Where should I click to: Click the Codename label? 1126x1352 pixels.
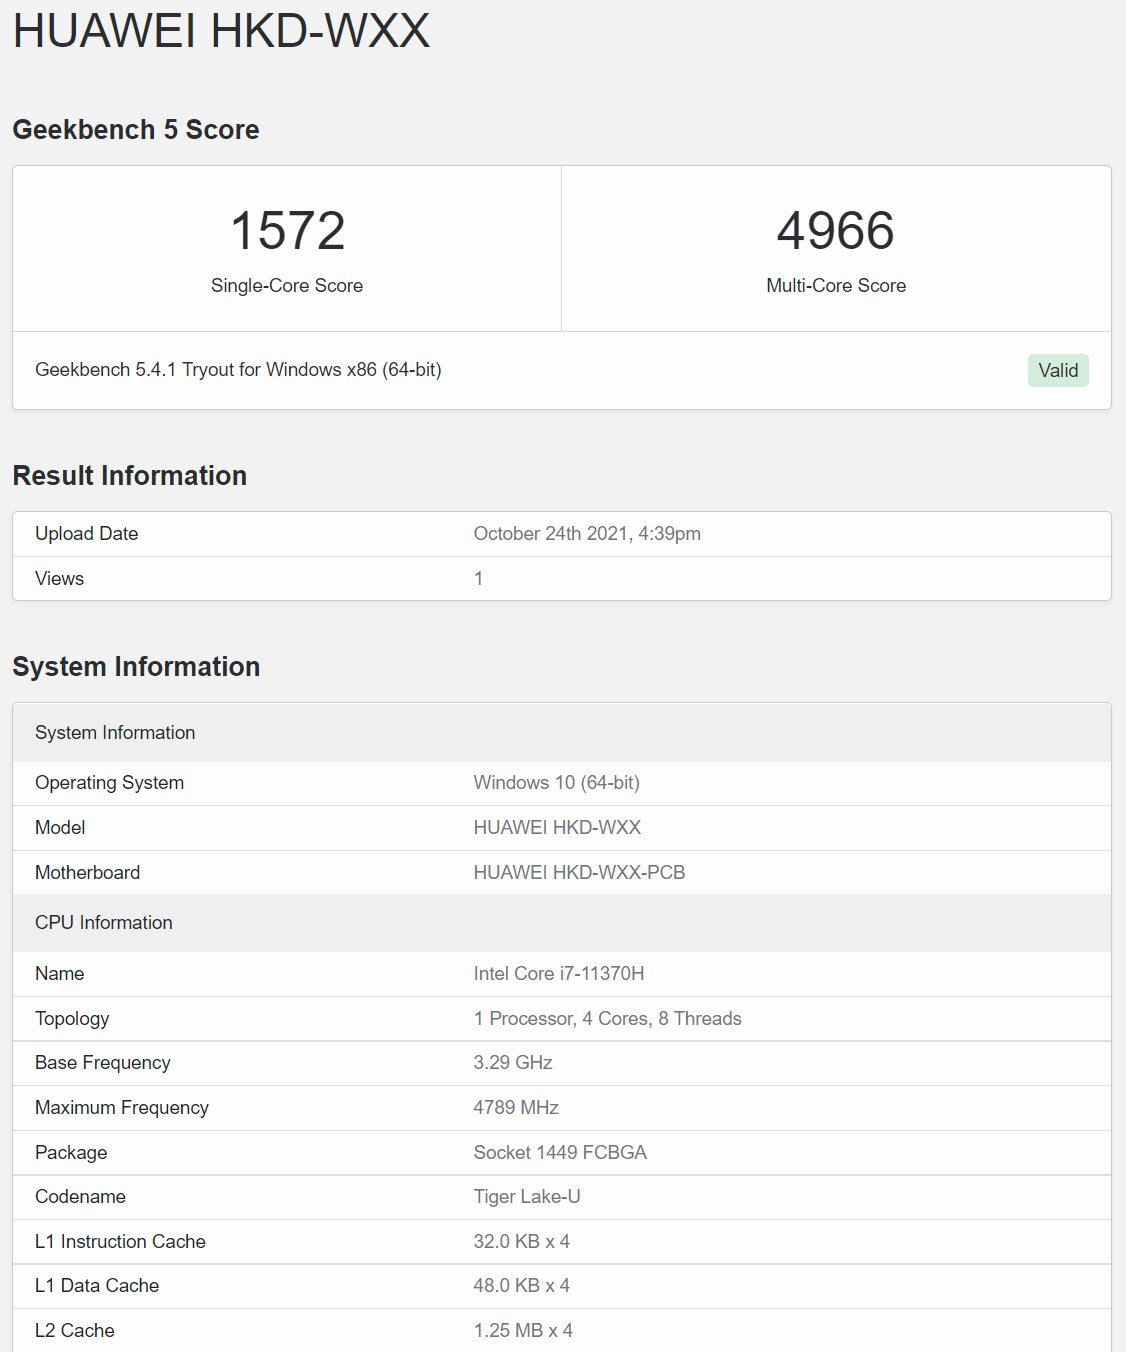[x=81, y=1197]
